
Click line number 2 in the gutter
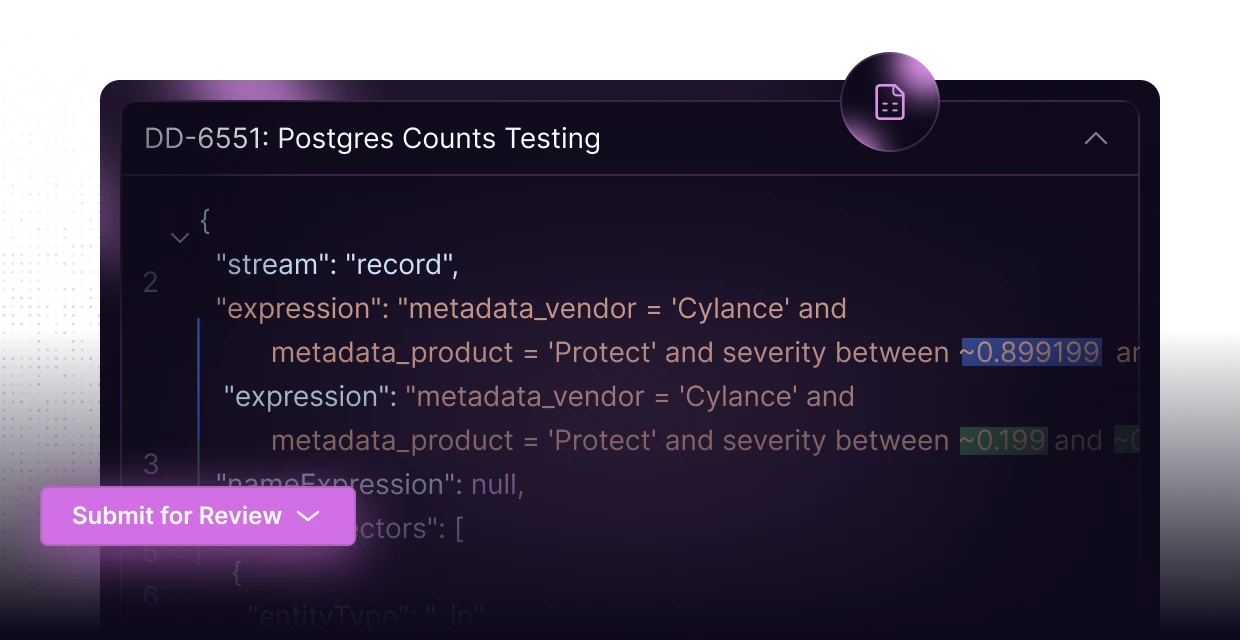coord(151,283)
